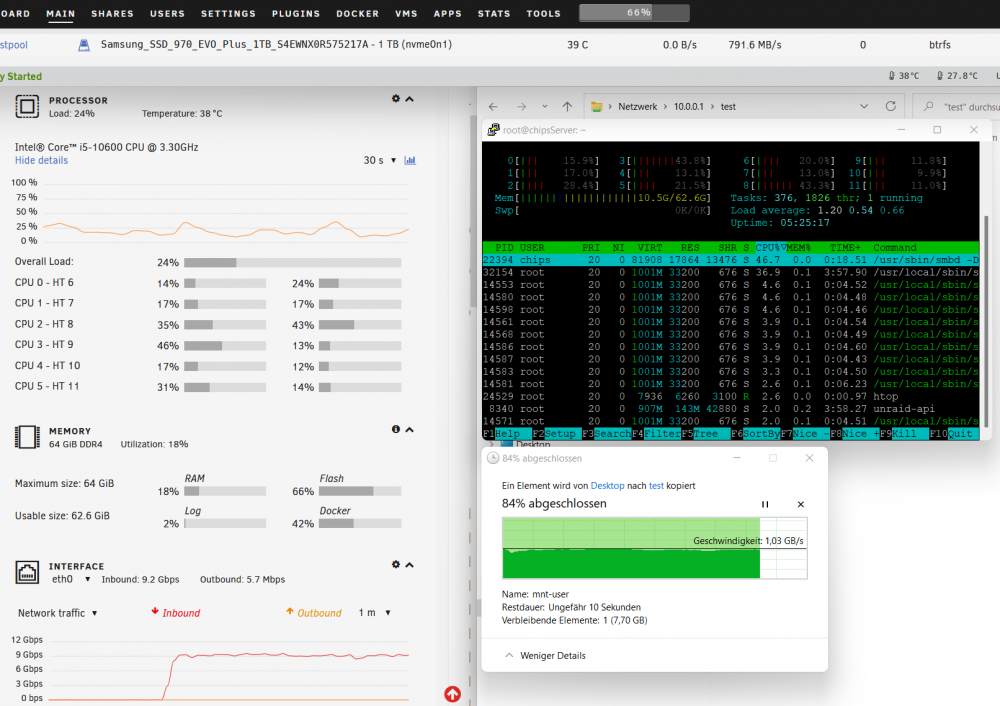Viewport: 1000px width, 706px height.
Task: Open Interface settings gear icon
Action: click(x=395, y=564)
